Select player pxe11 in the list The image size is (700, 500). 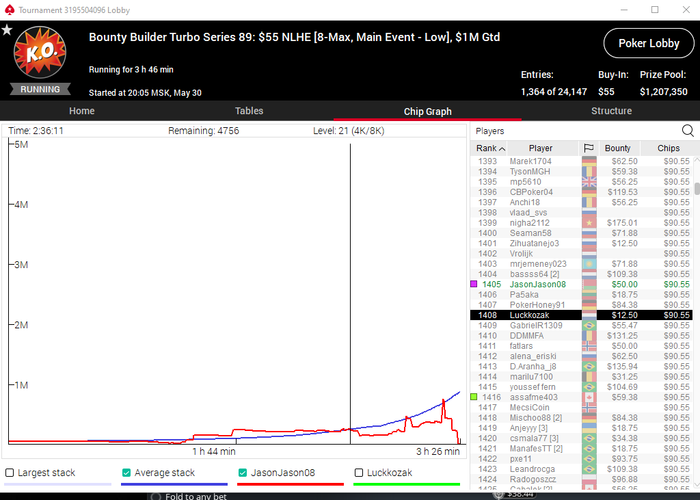pyautogui.click(x=581, y=459)
